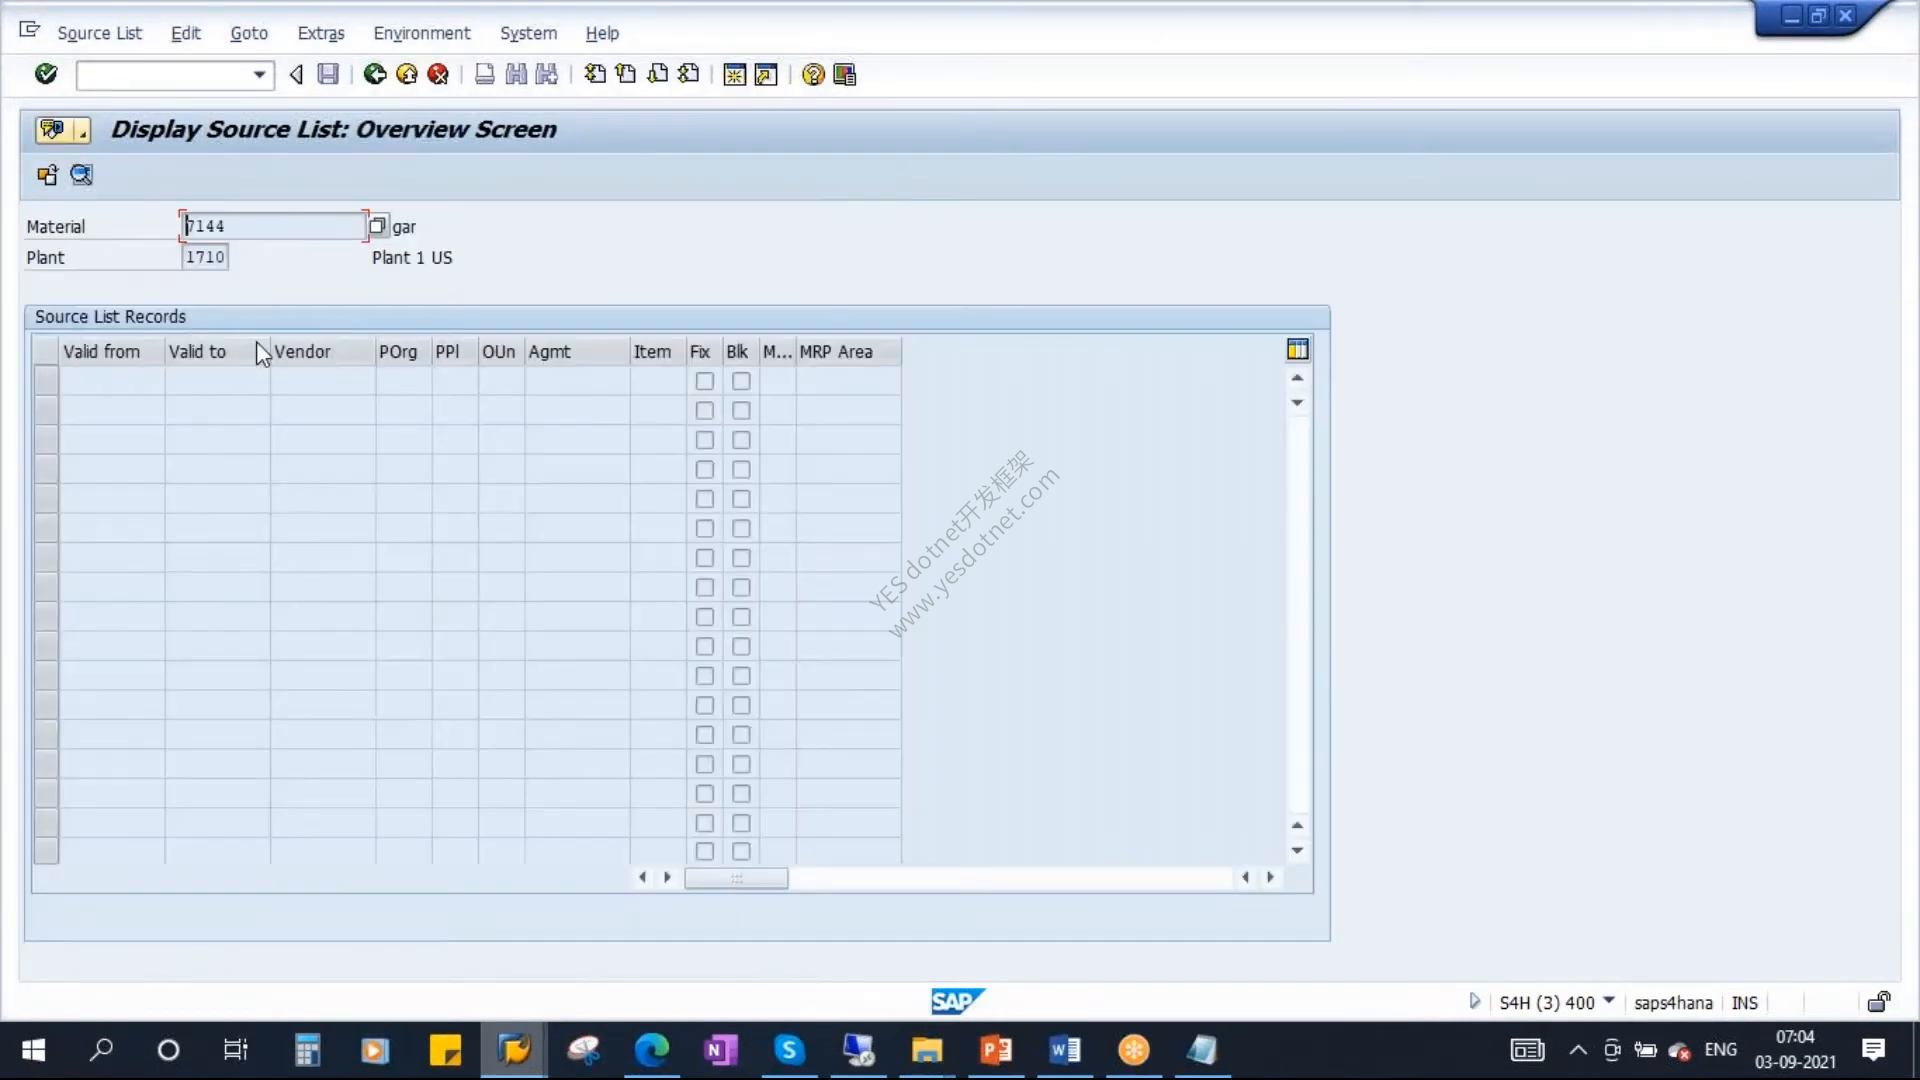
Task: Click the SAP window menu icon
Action: point(29,30)
